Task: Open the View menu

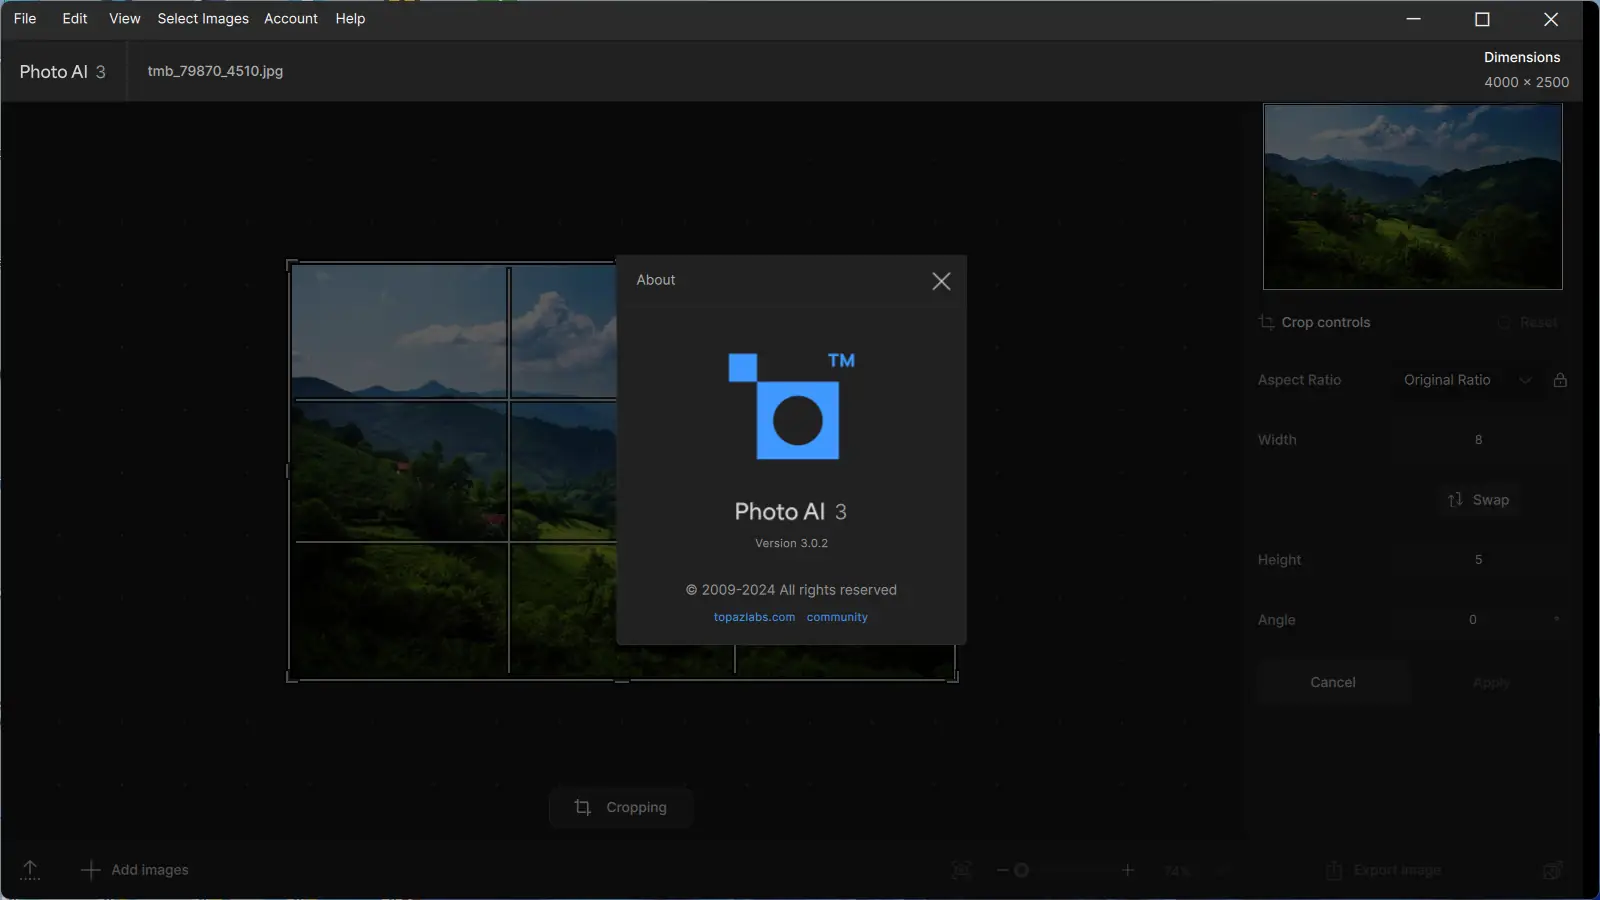Action: [x=125, y=18]
